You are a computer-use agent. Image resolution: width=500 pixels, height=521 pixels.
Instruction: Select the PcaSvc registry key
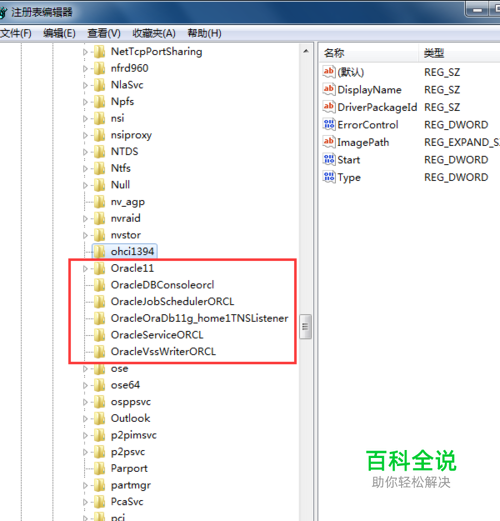(127, 502)
